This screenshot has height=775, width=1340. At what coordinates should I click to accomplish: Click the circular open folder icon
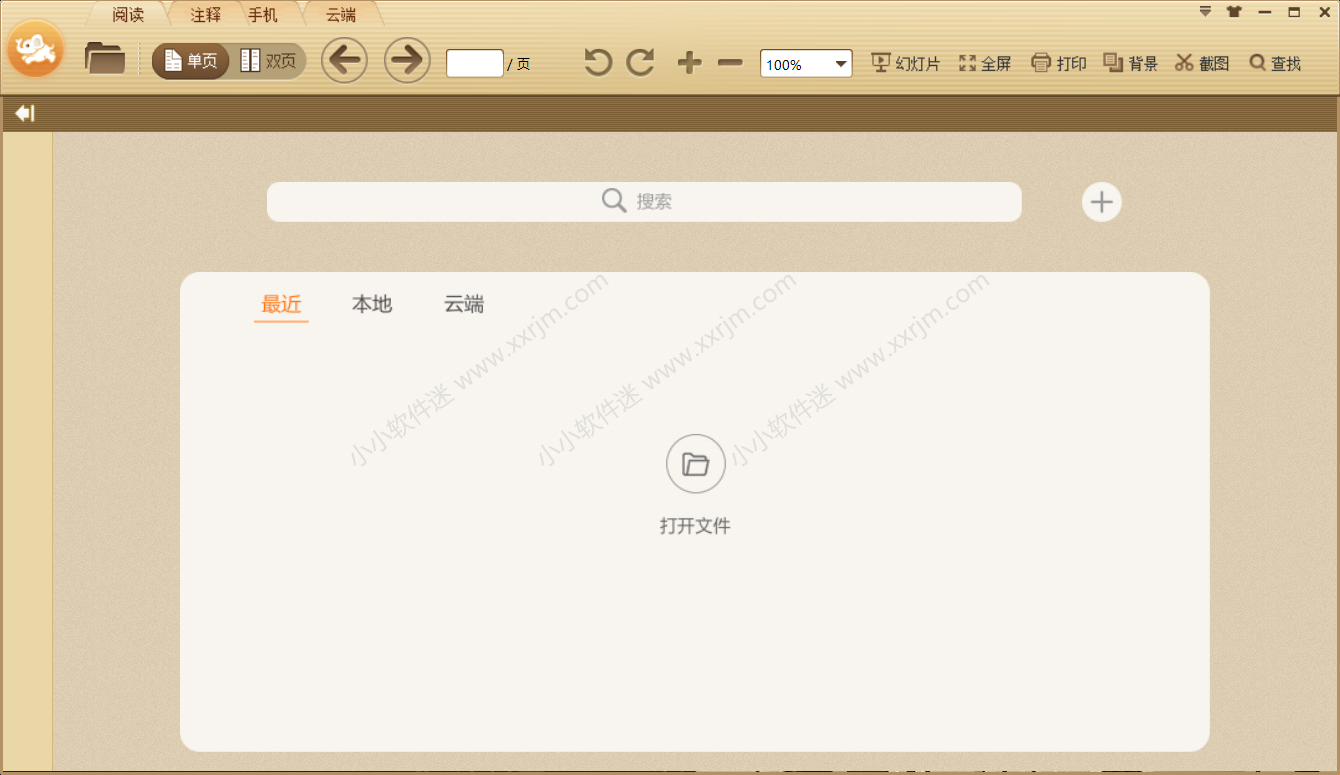695,464
